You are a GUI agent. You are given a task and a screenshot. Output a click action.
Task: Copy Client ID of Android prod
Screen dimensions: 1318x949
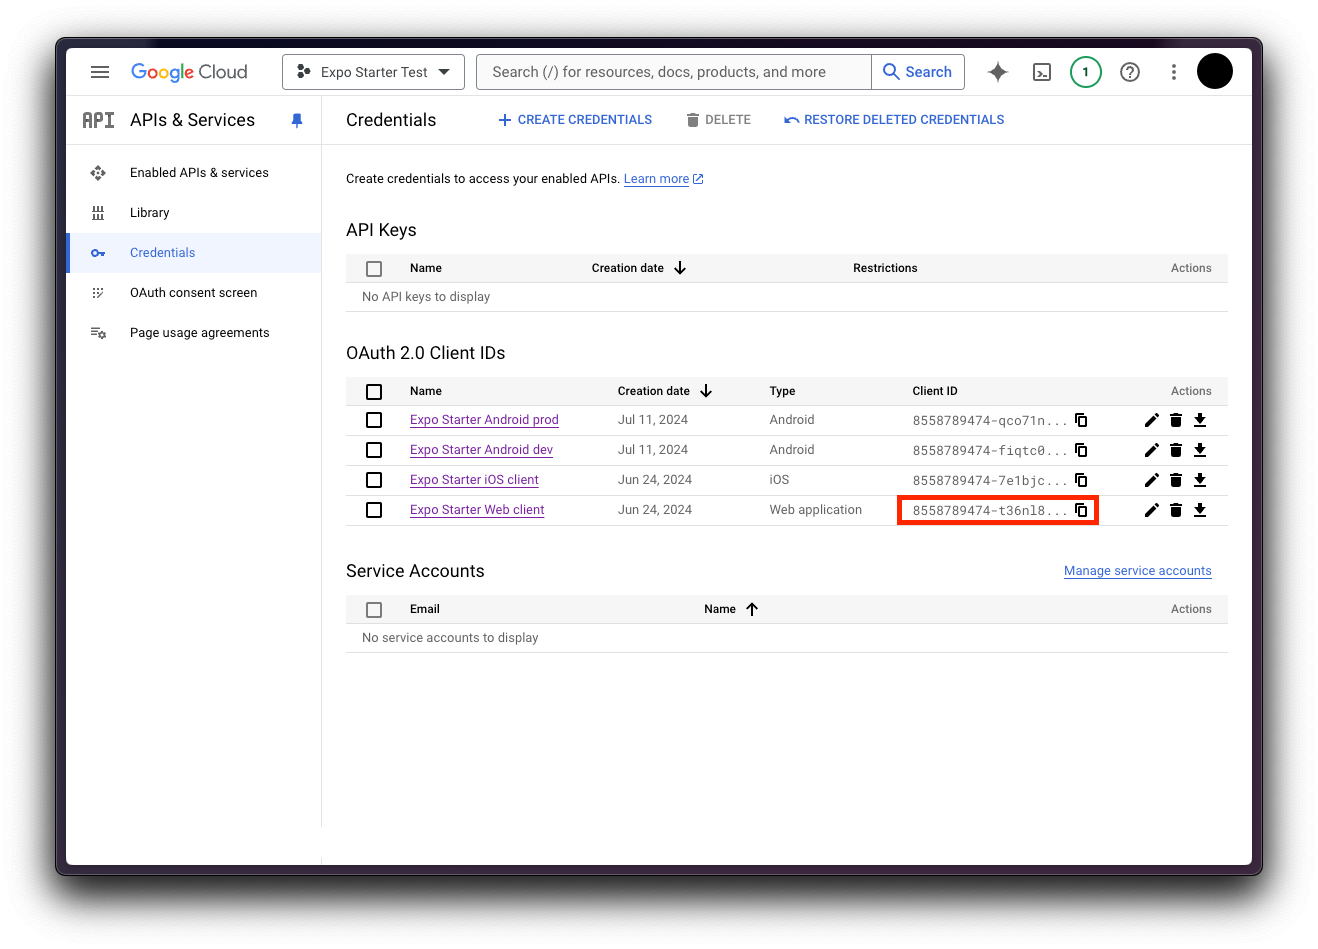point(1081,420)
